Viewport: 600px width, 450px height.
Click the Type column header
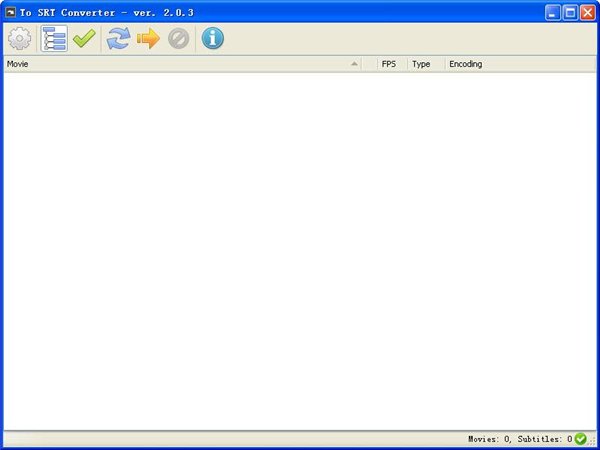[426, 64]
